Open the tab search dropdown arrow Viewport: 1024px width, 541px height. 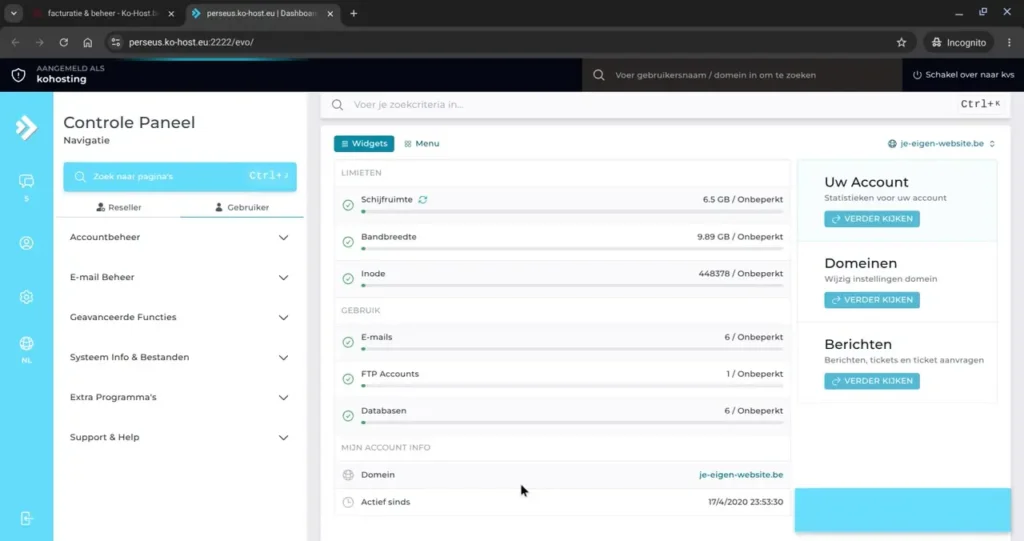[13, 13]
